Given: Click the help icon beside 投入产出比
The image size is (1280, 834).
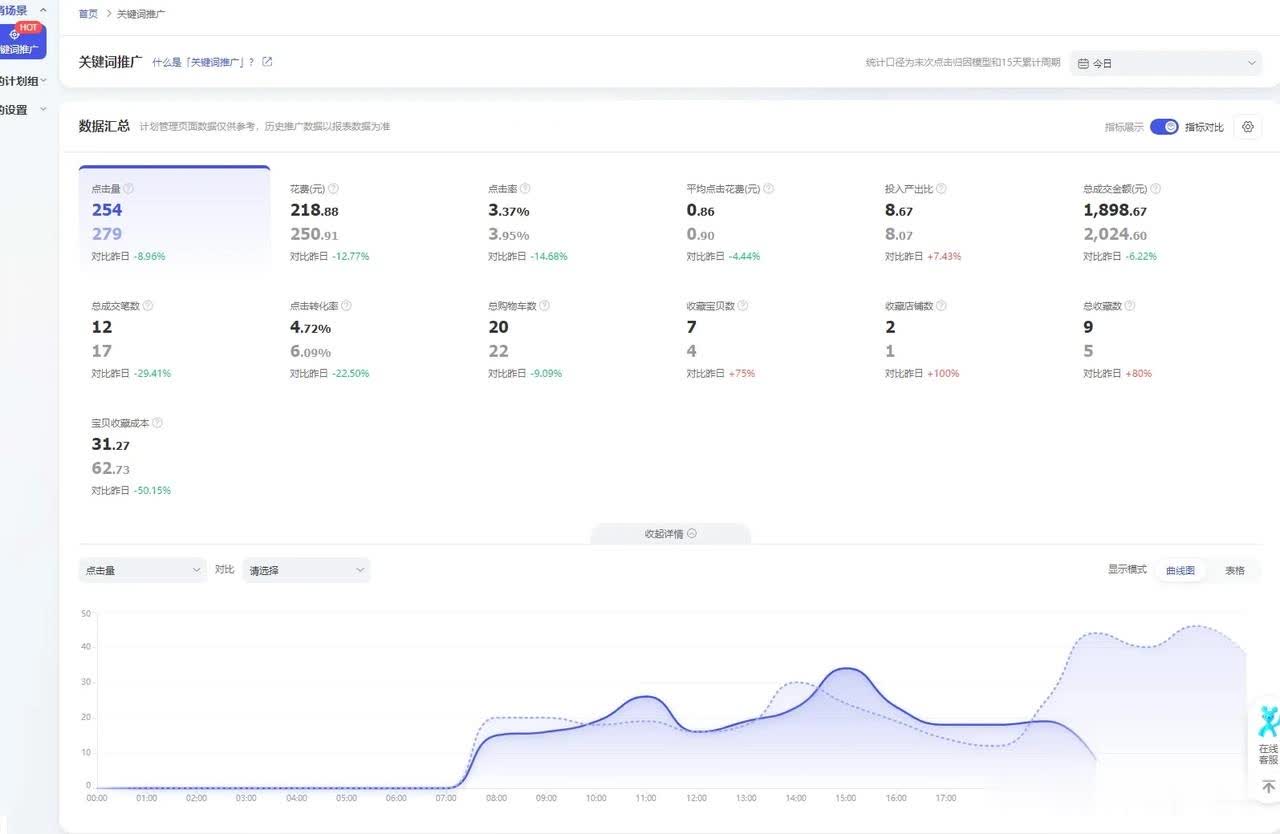Looking at the screenshot, I should pos(941,188).
